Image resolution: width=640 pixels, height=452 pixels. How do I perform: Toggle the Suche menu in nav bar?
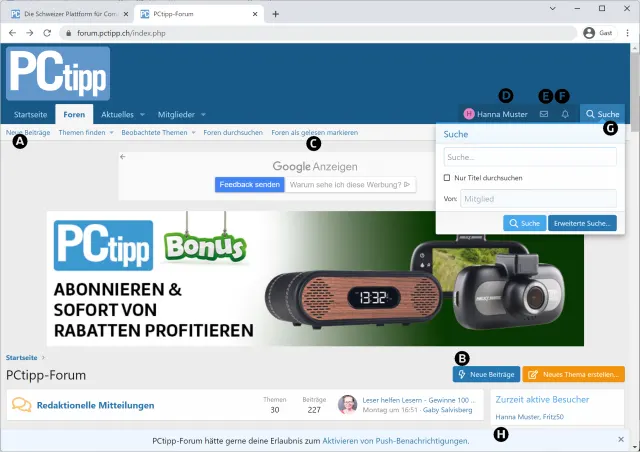click(x=602, y=114)
